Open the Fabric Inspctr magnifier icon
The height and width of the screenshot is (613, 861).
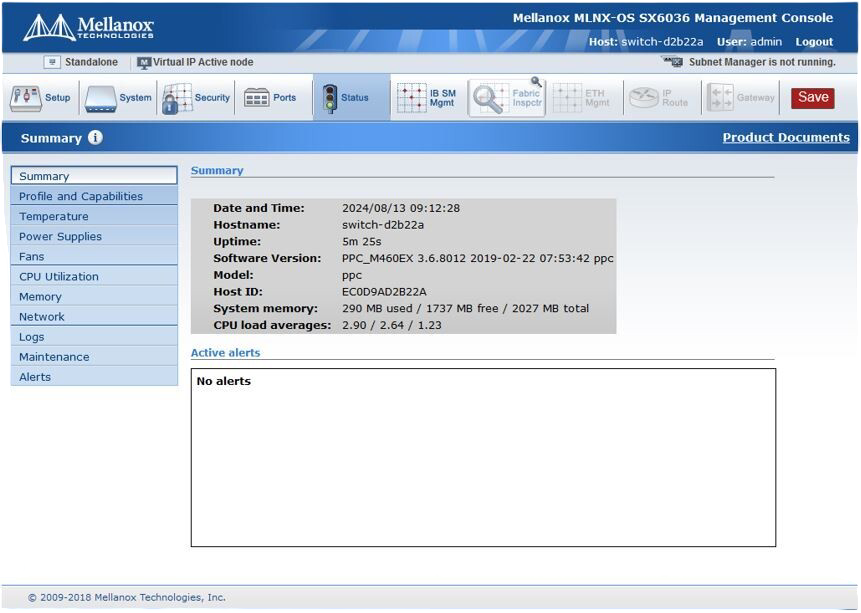[x=489, y=98]
